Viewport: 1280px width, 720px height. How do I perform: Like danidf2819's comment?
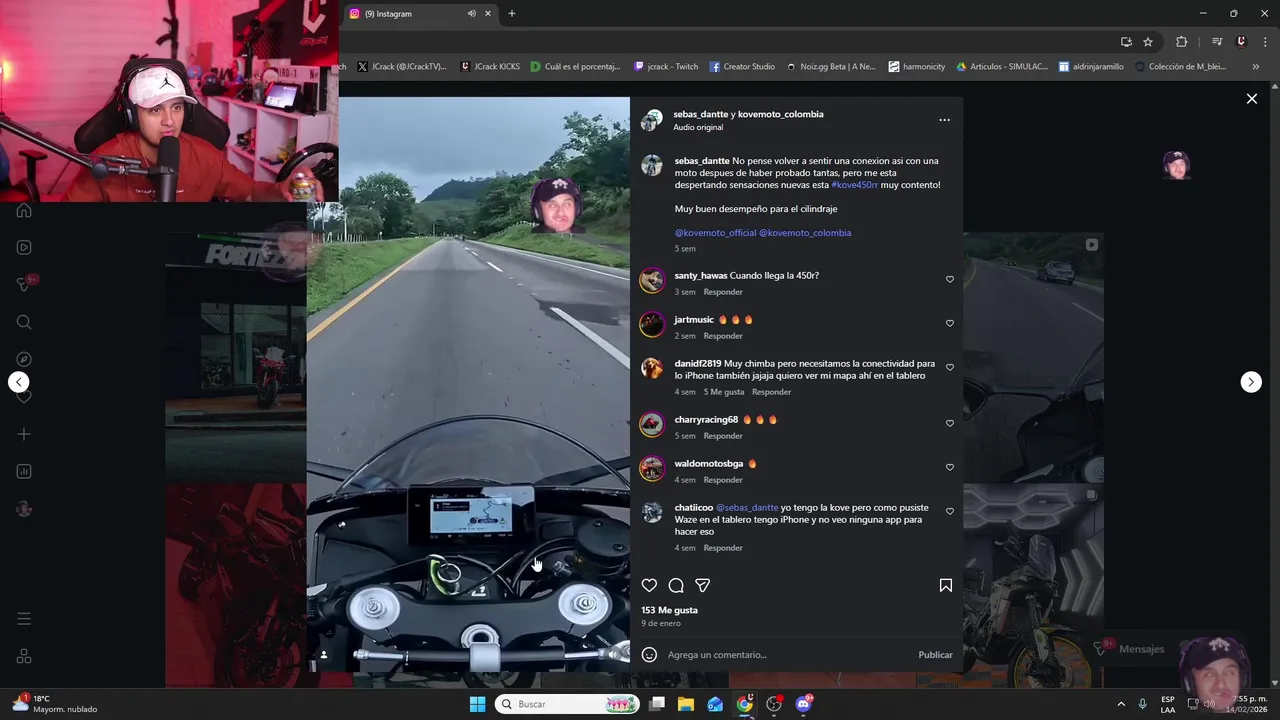tap(950, 367)
